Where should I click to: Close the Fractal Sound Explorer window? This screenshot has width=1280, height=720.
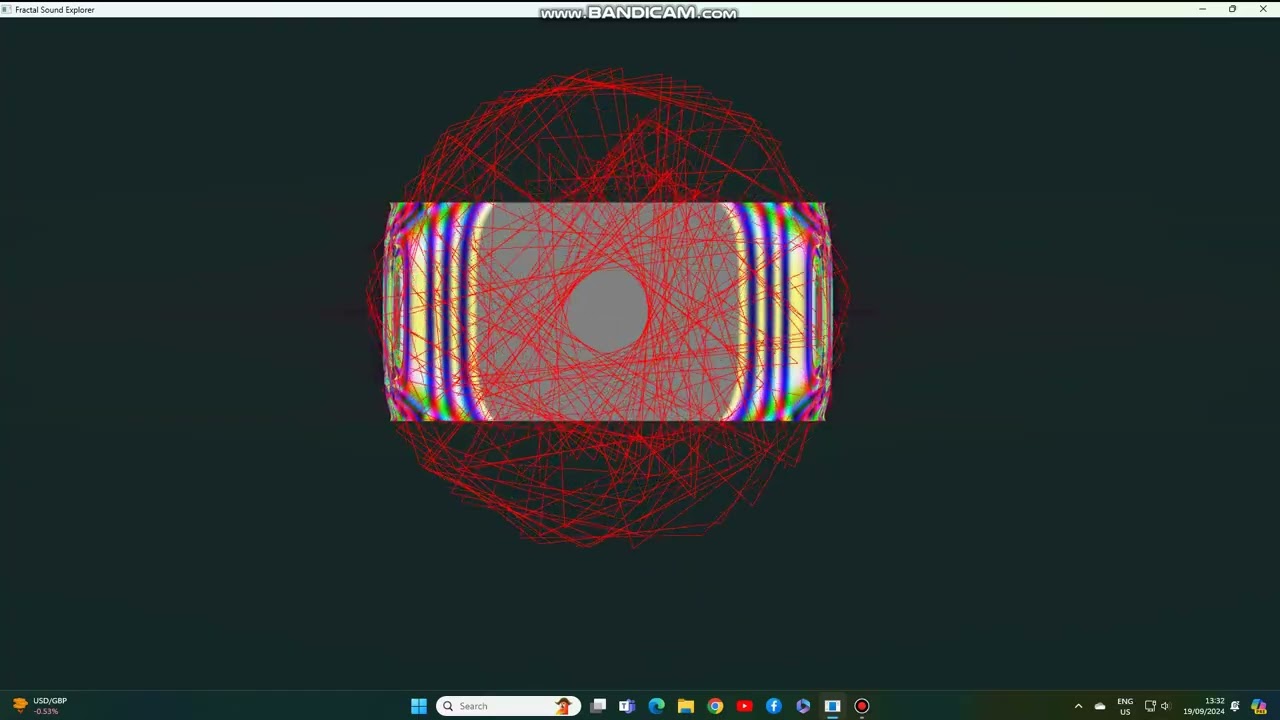tap(1263, 9)
